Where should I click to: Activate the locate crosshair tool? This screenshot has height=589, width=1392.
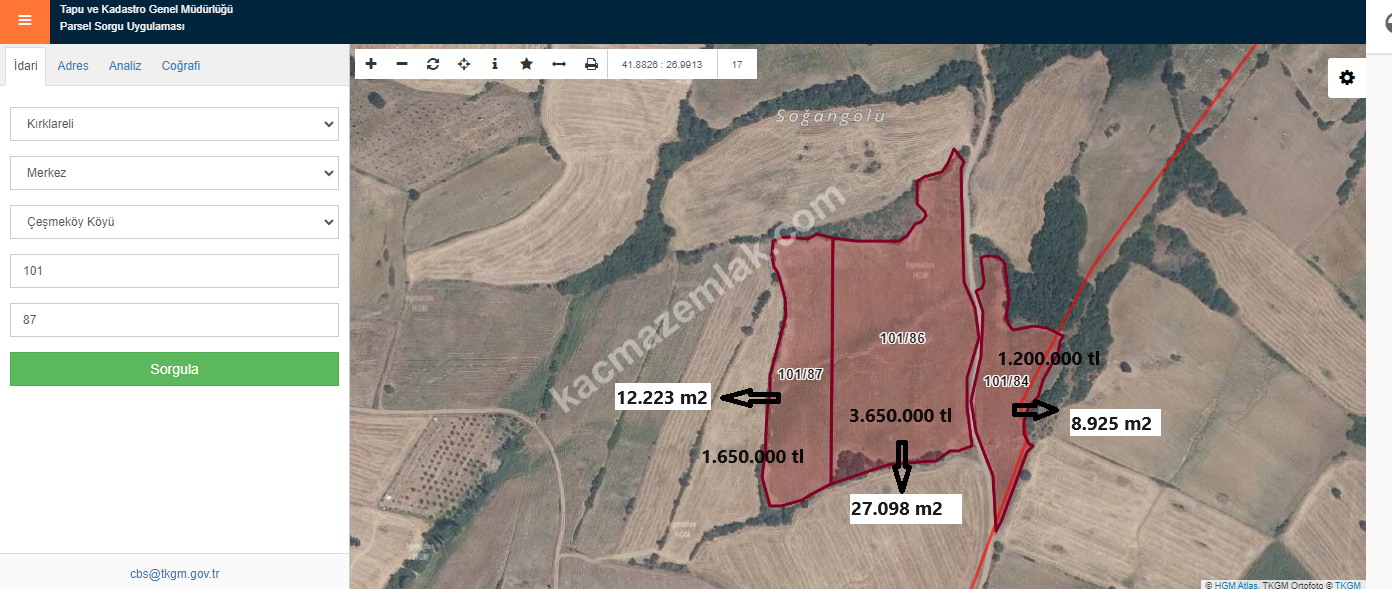point(464,64)
